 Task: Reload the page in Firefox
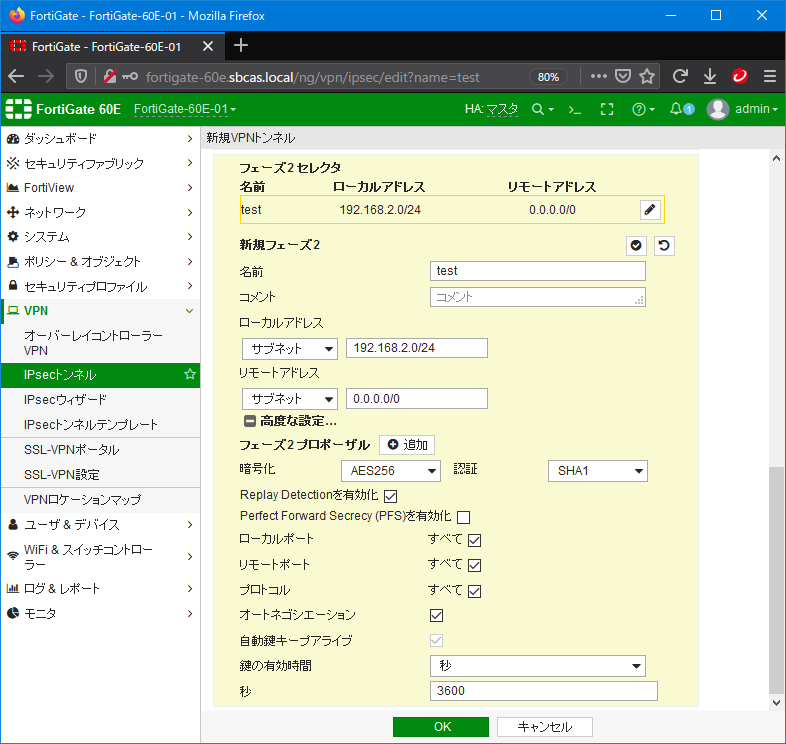coord(680,76)
